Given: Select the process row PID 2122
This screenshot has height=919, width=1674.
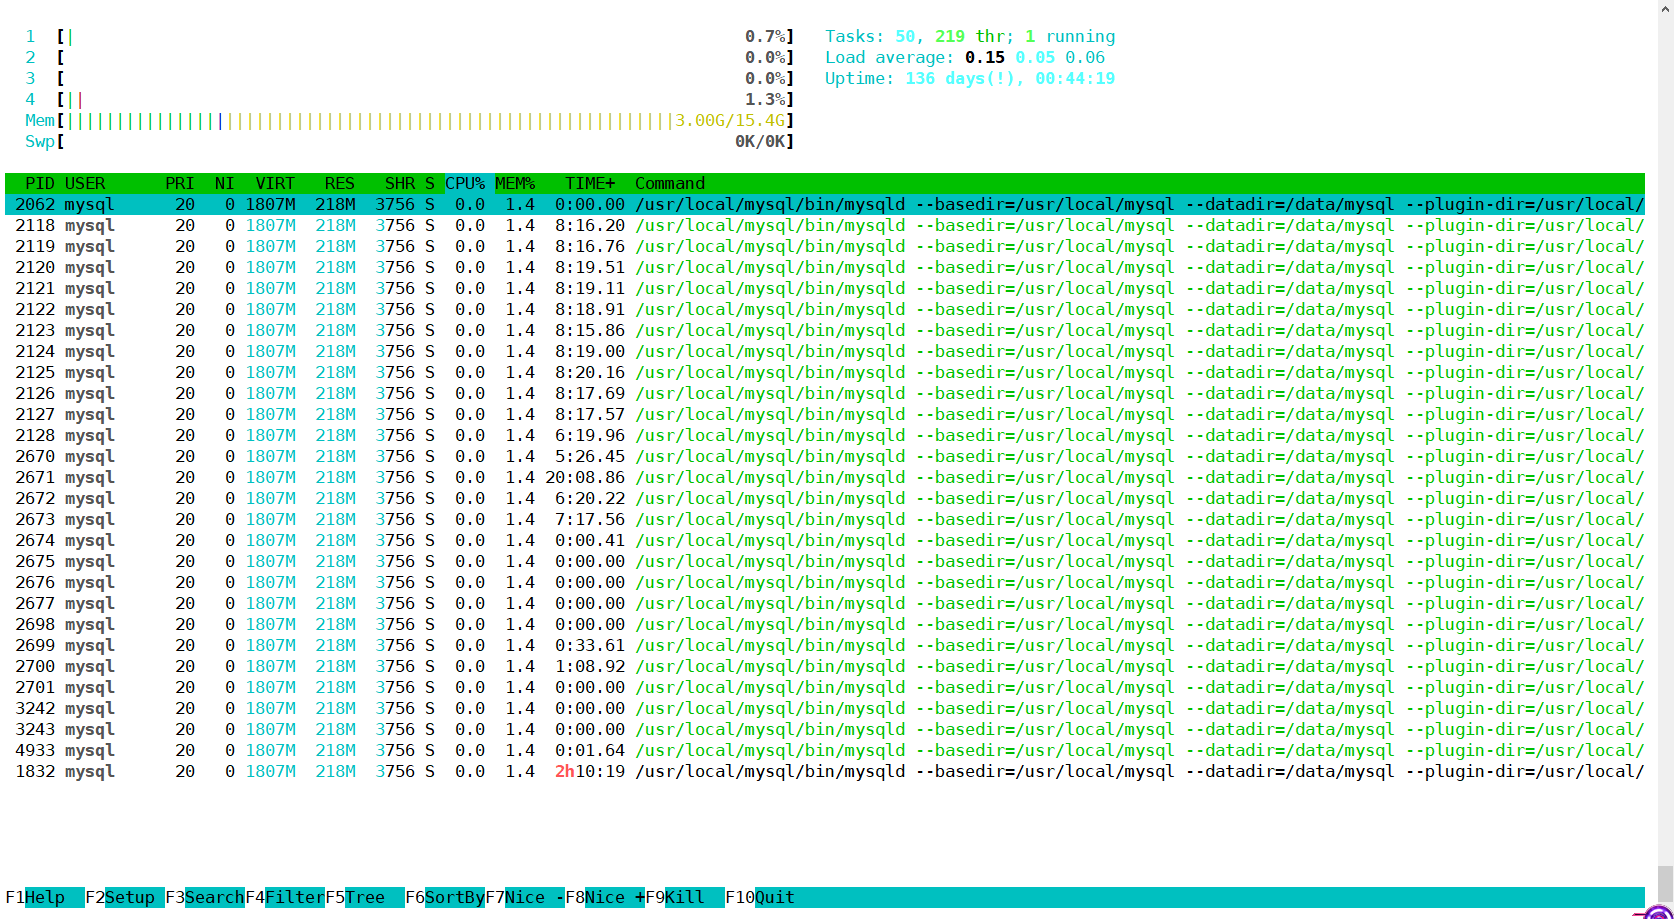Looking at the screenshot, I should point(825,309).
